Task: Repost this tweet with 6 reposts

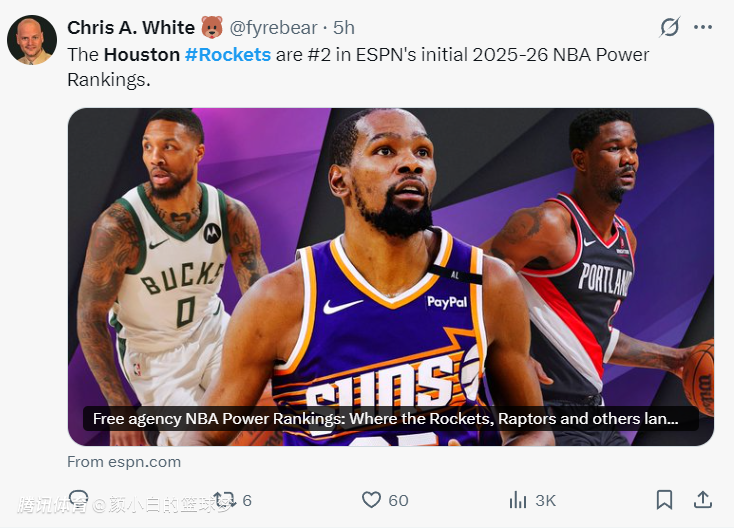Action: tap(226, 499)
